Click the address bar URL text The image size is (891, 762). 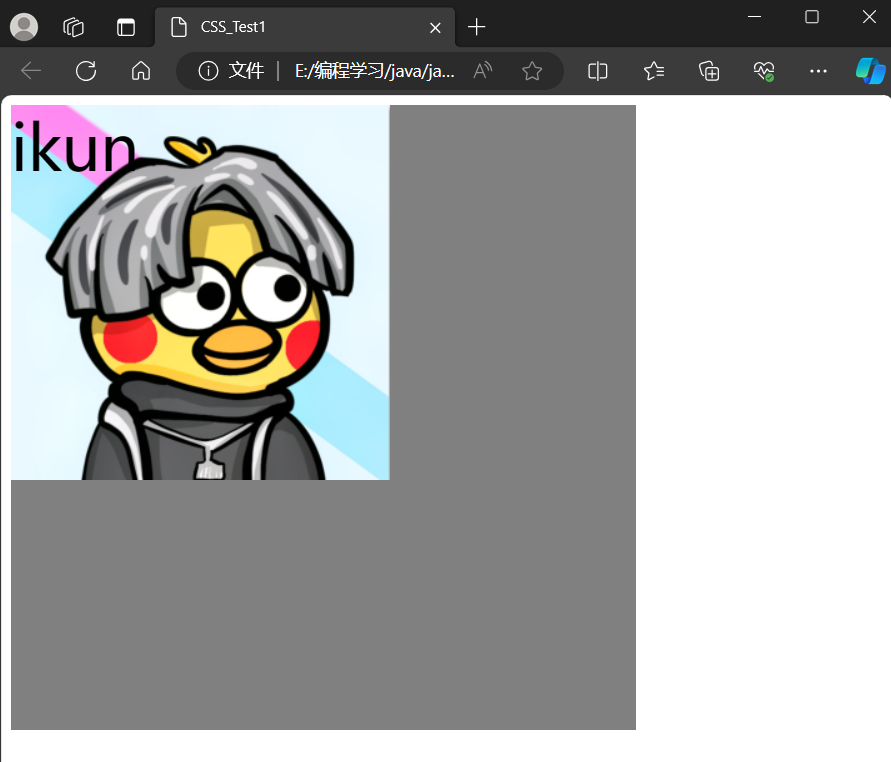(374, 71)
